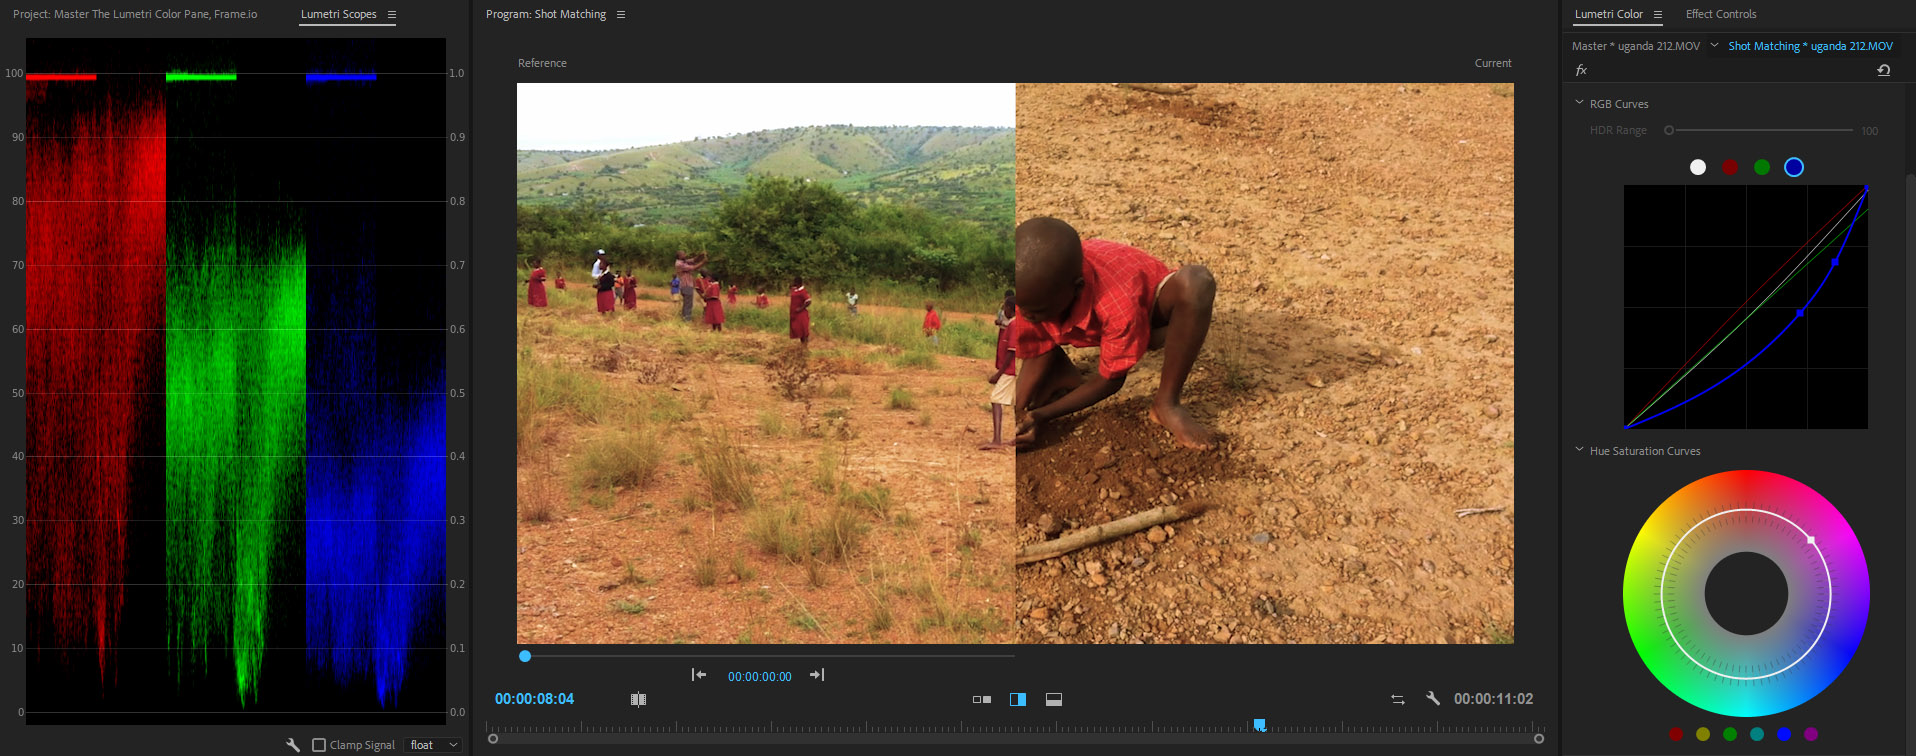The width and height of the screenshot is (1916, 756).
Task: Click the left zoom bar handle
Action: pos(493,739)
